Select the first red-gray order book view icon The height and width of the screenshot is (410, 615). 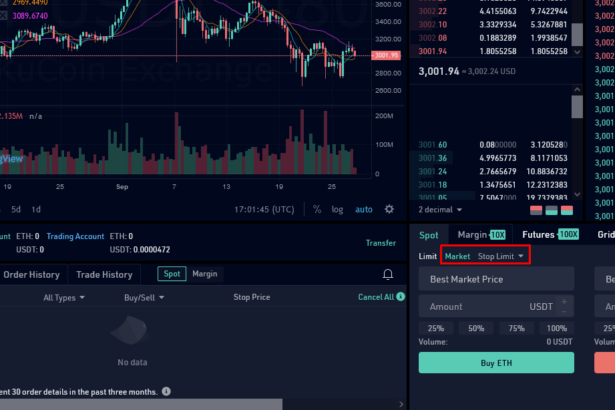(536, 210)
